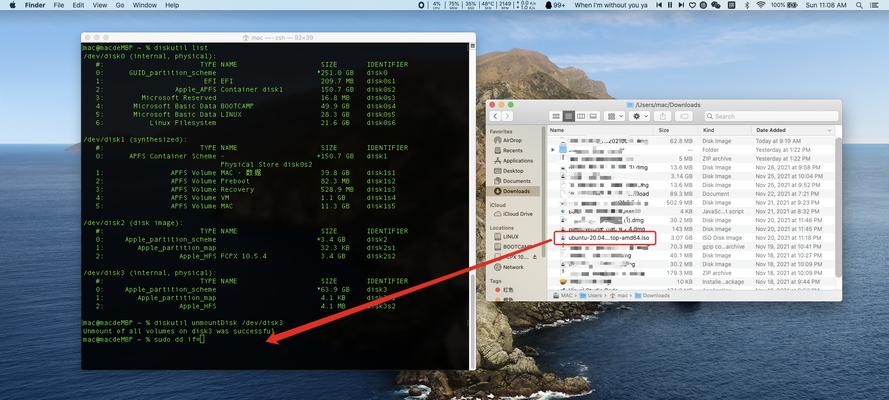The height and width of the screenshot is (400, 889).
Task: Select the JavaScript script file row
Action: [692, 211]
